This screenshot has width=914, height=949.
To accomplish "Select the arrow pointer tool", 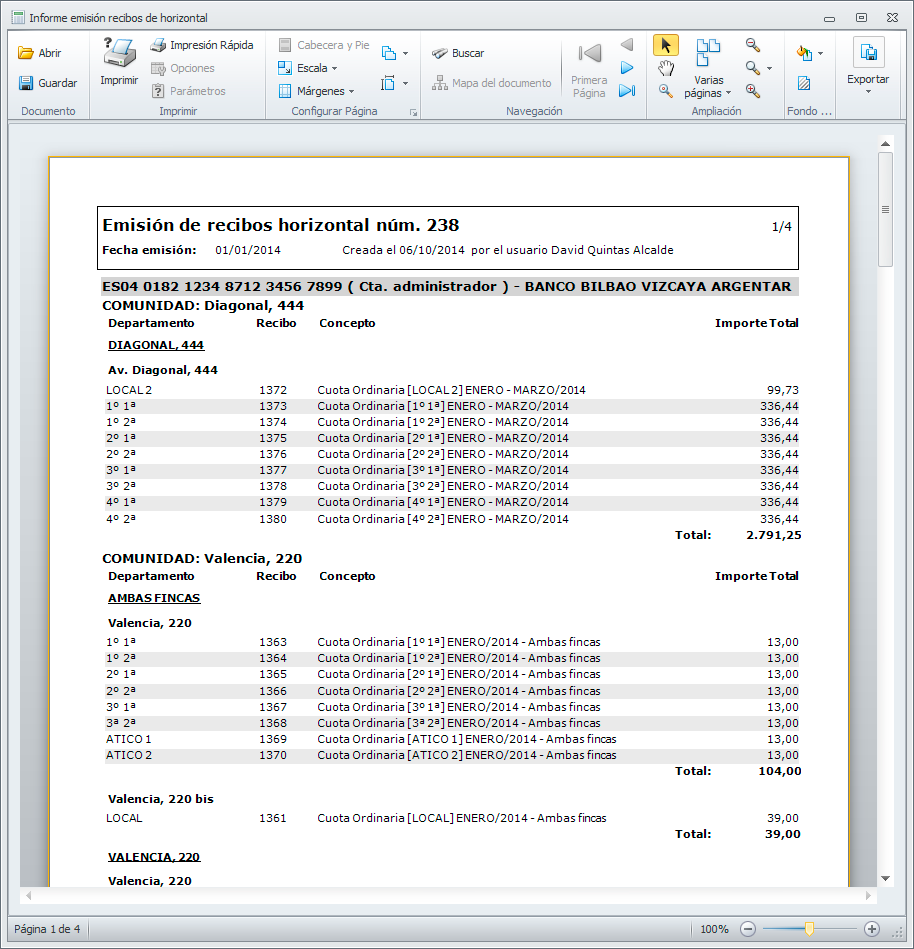I will (x=666, y=45).
